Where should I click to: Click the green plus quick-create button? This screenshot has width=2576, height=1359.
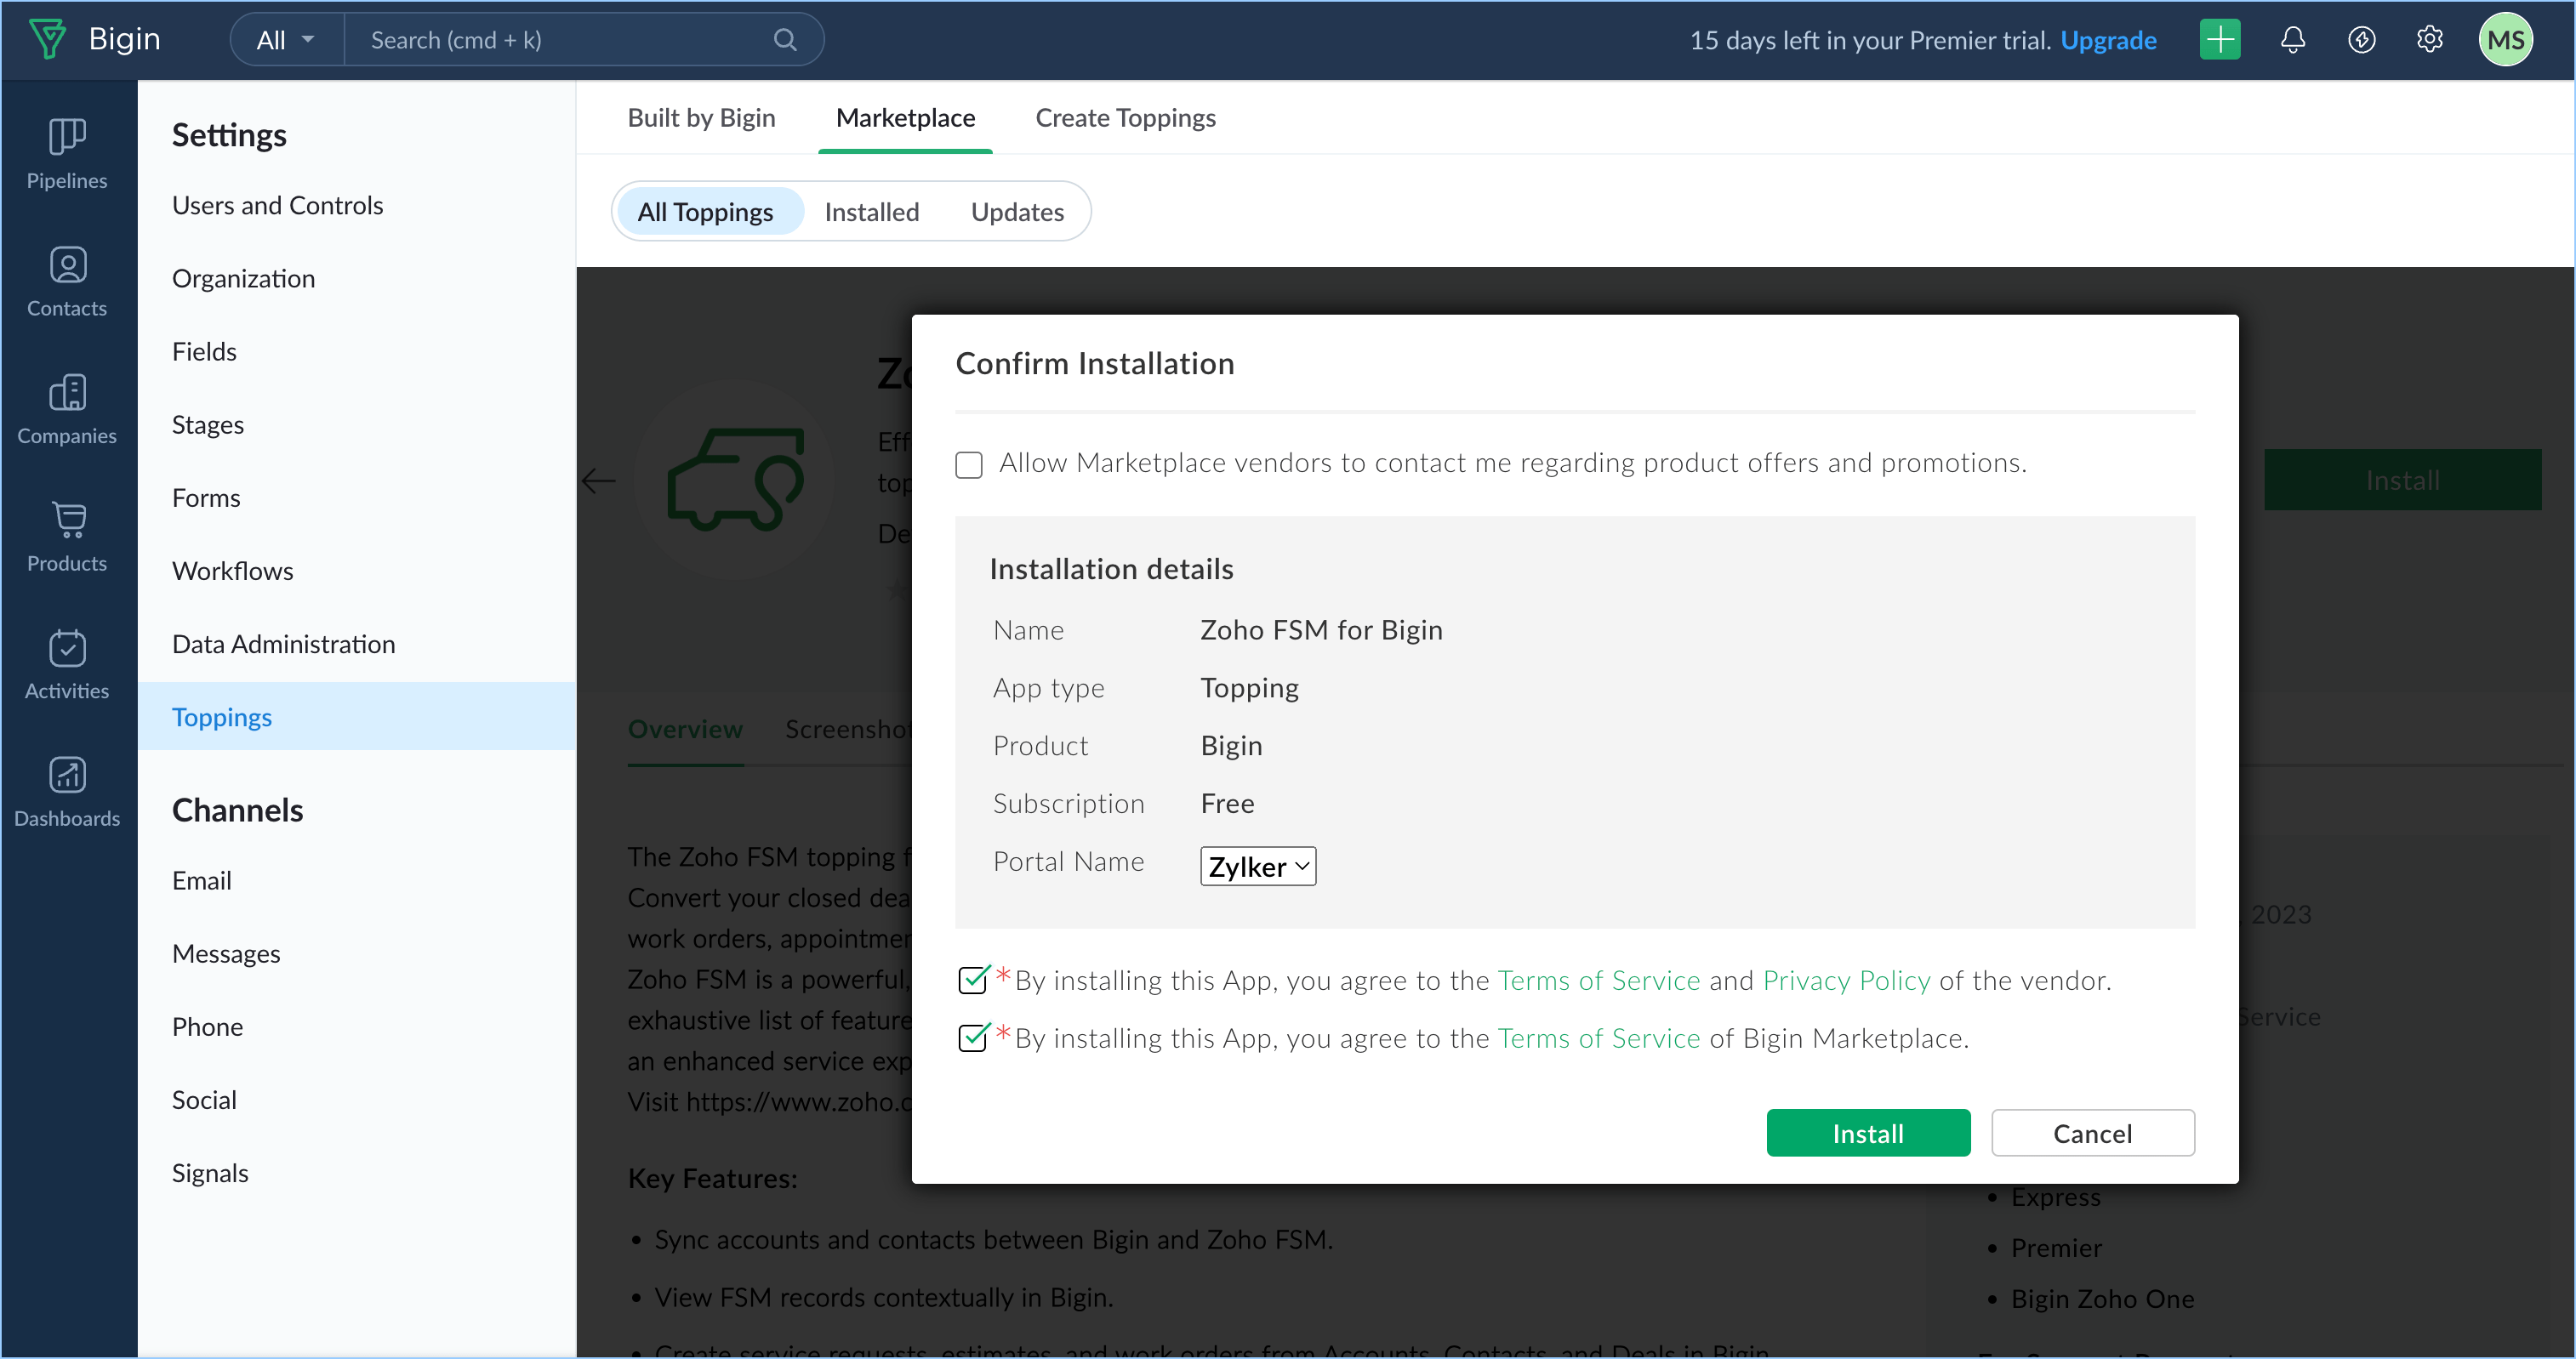[2220, 40]
